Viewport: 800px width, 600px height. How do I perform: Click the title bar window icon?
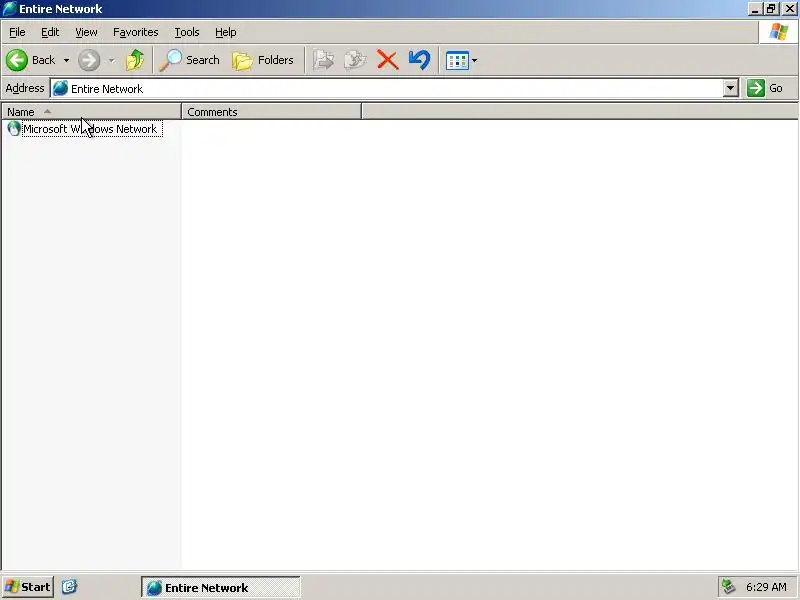[x=9, y=9]
